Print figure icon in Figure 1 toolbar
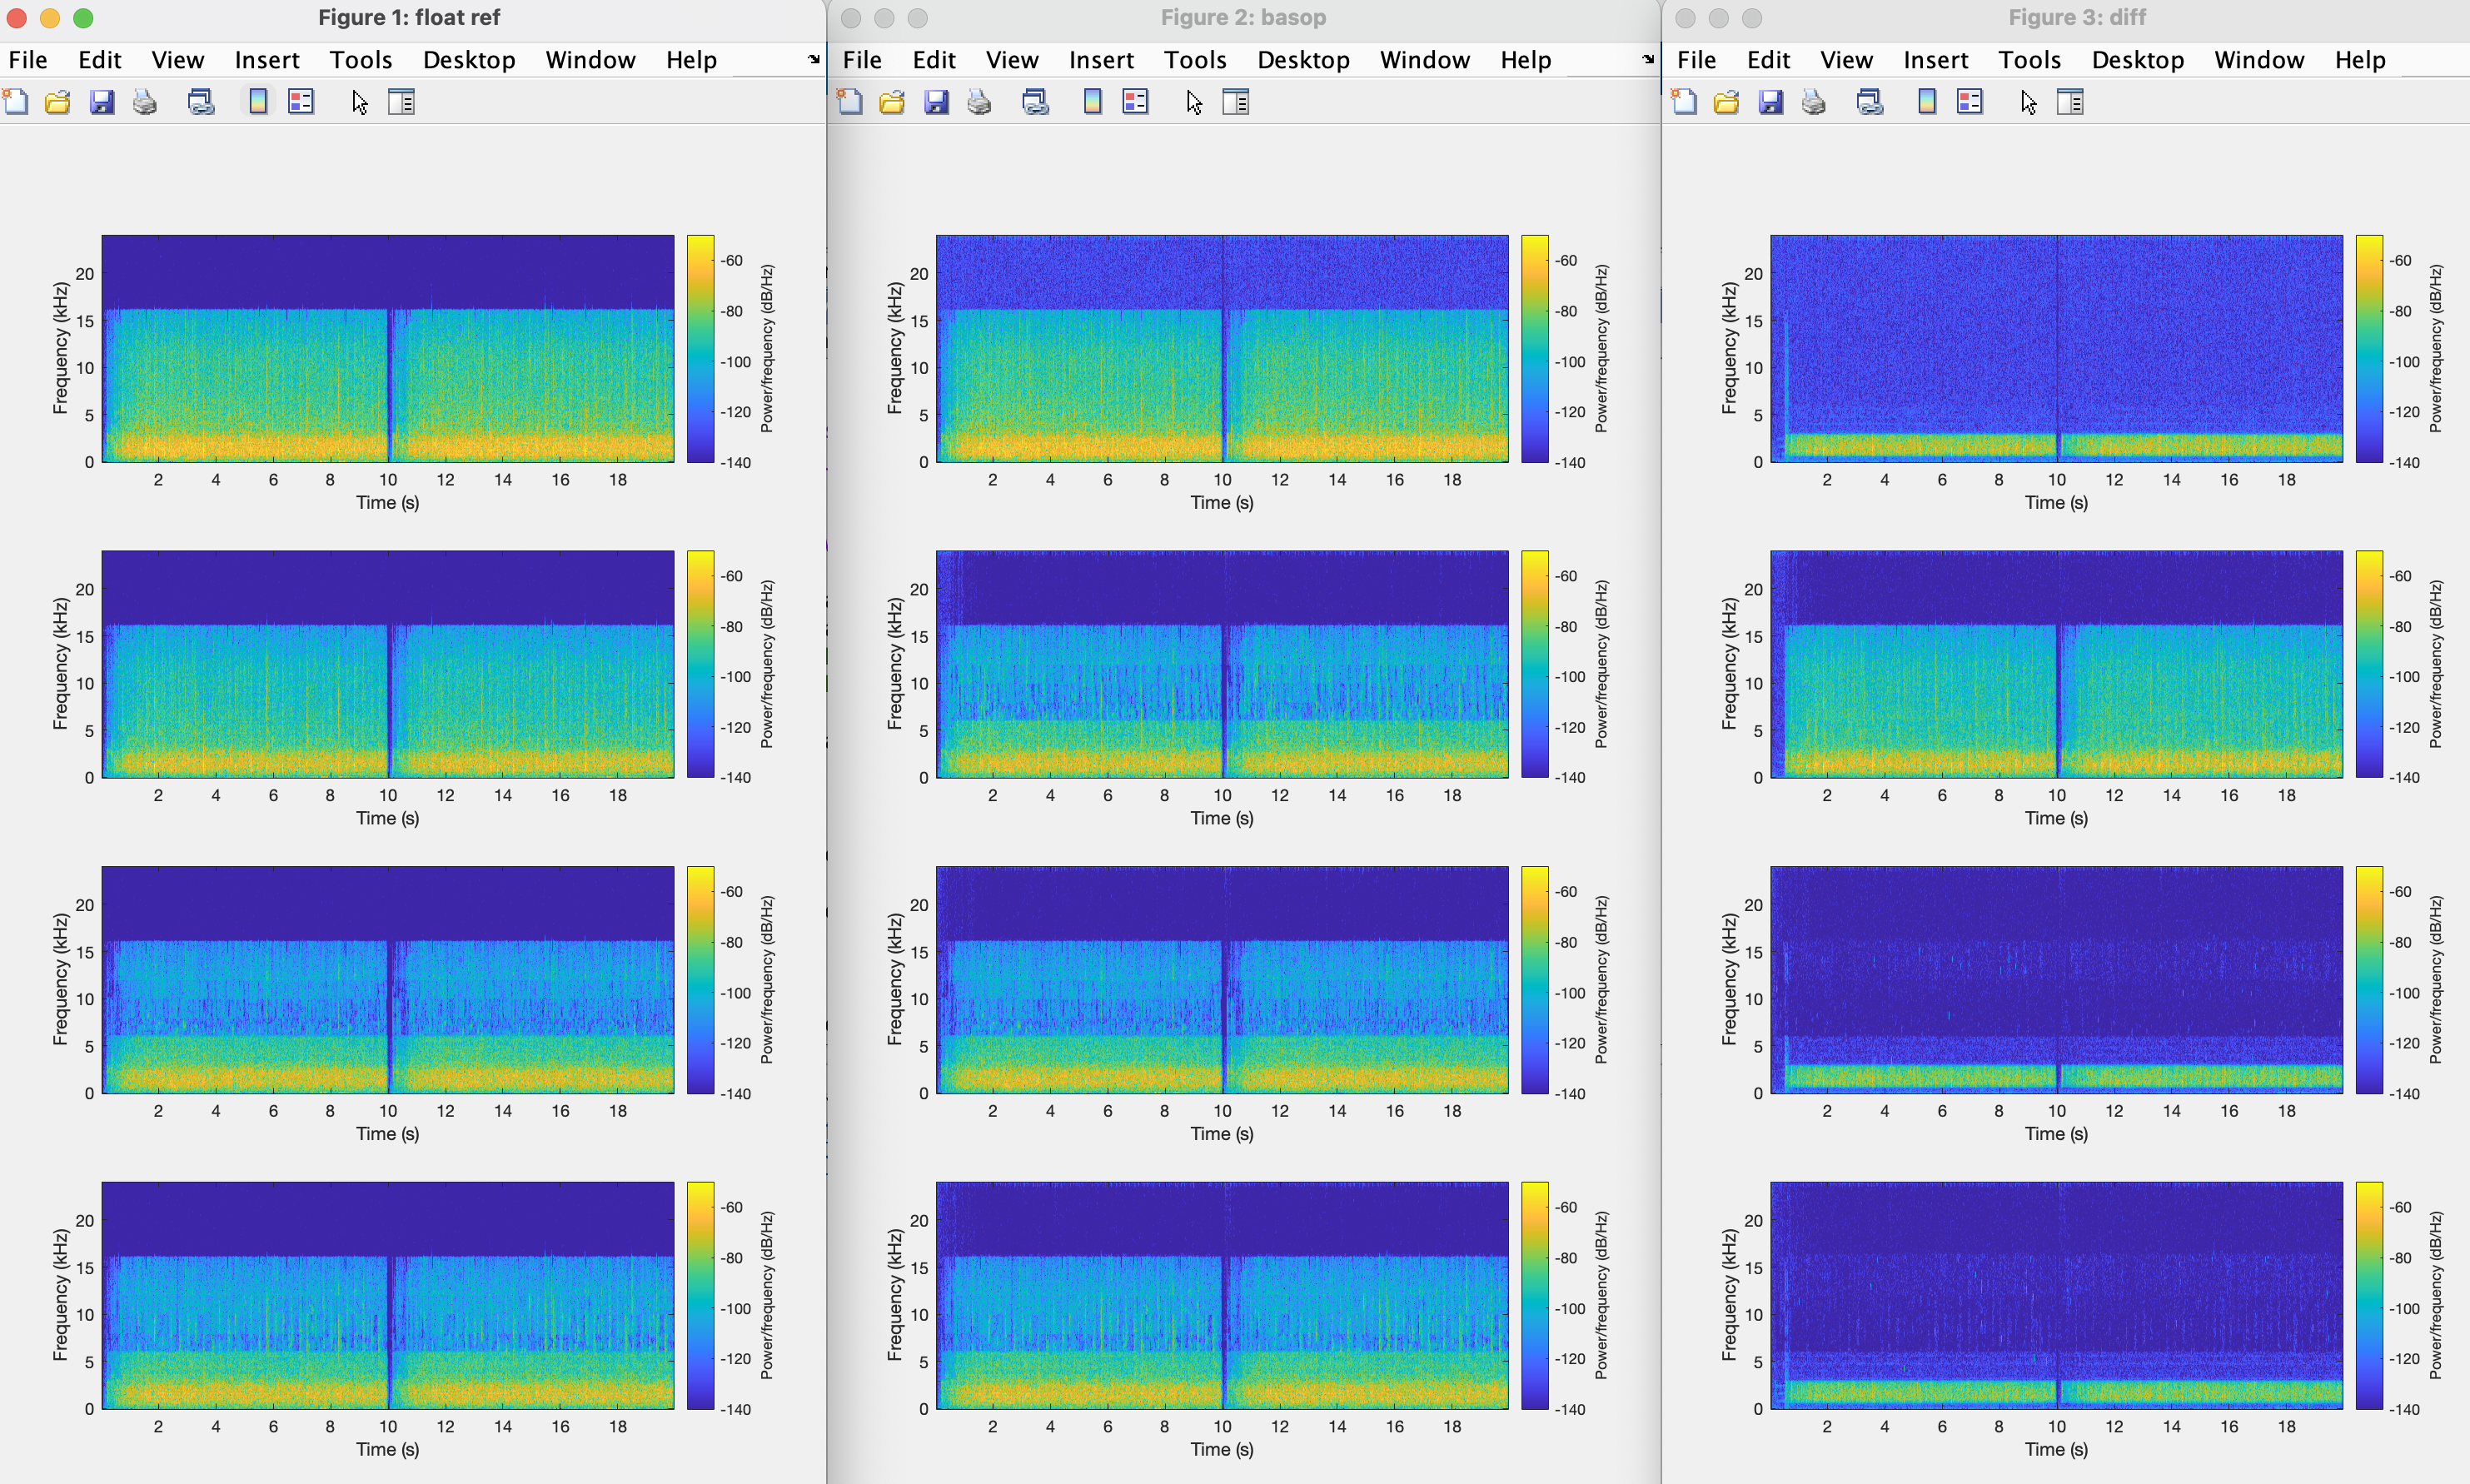2470x1484 pixels. 145,102
